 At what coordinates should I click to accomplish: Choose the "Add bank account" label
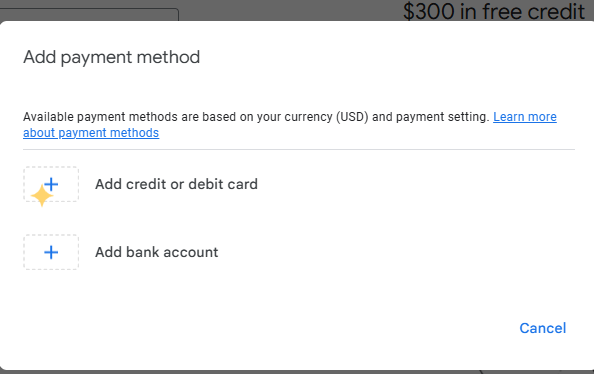(x=156, y=252)
